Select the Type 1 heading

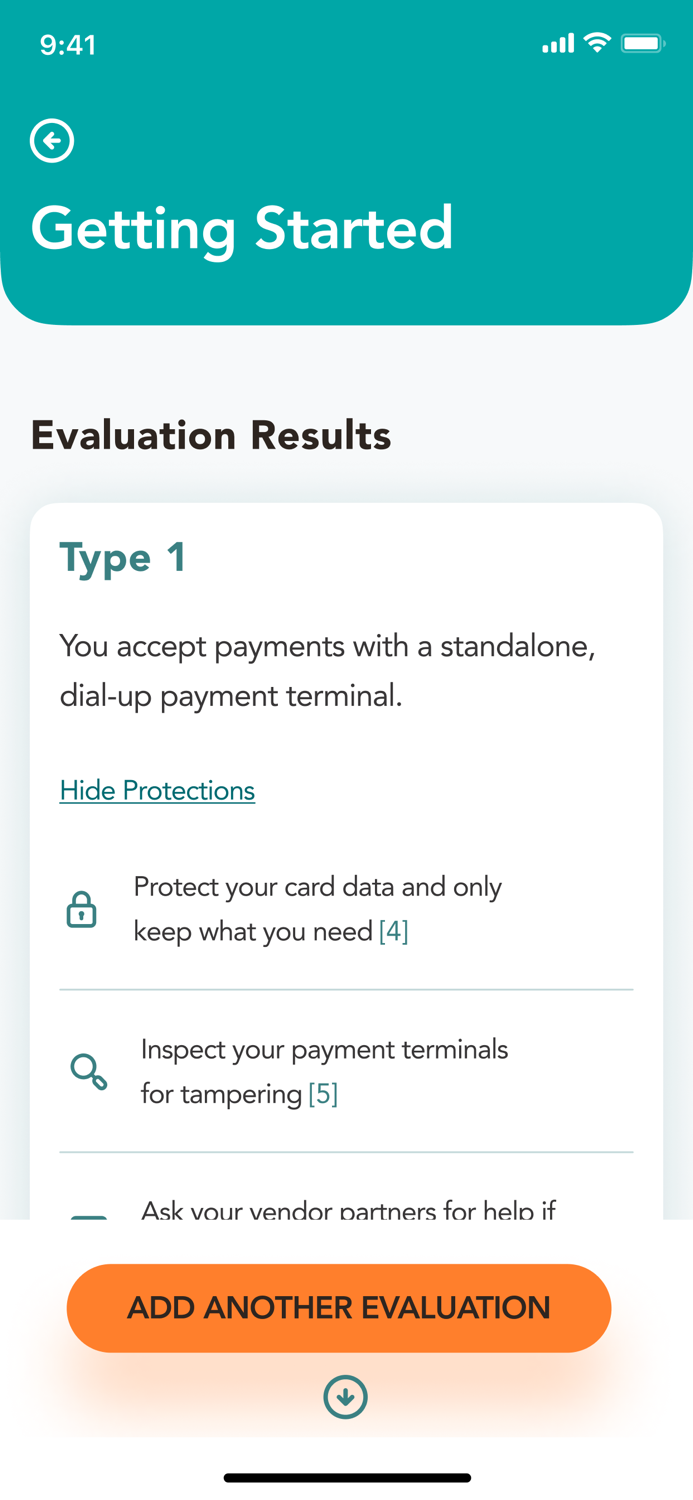[122, 557]
